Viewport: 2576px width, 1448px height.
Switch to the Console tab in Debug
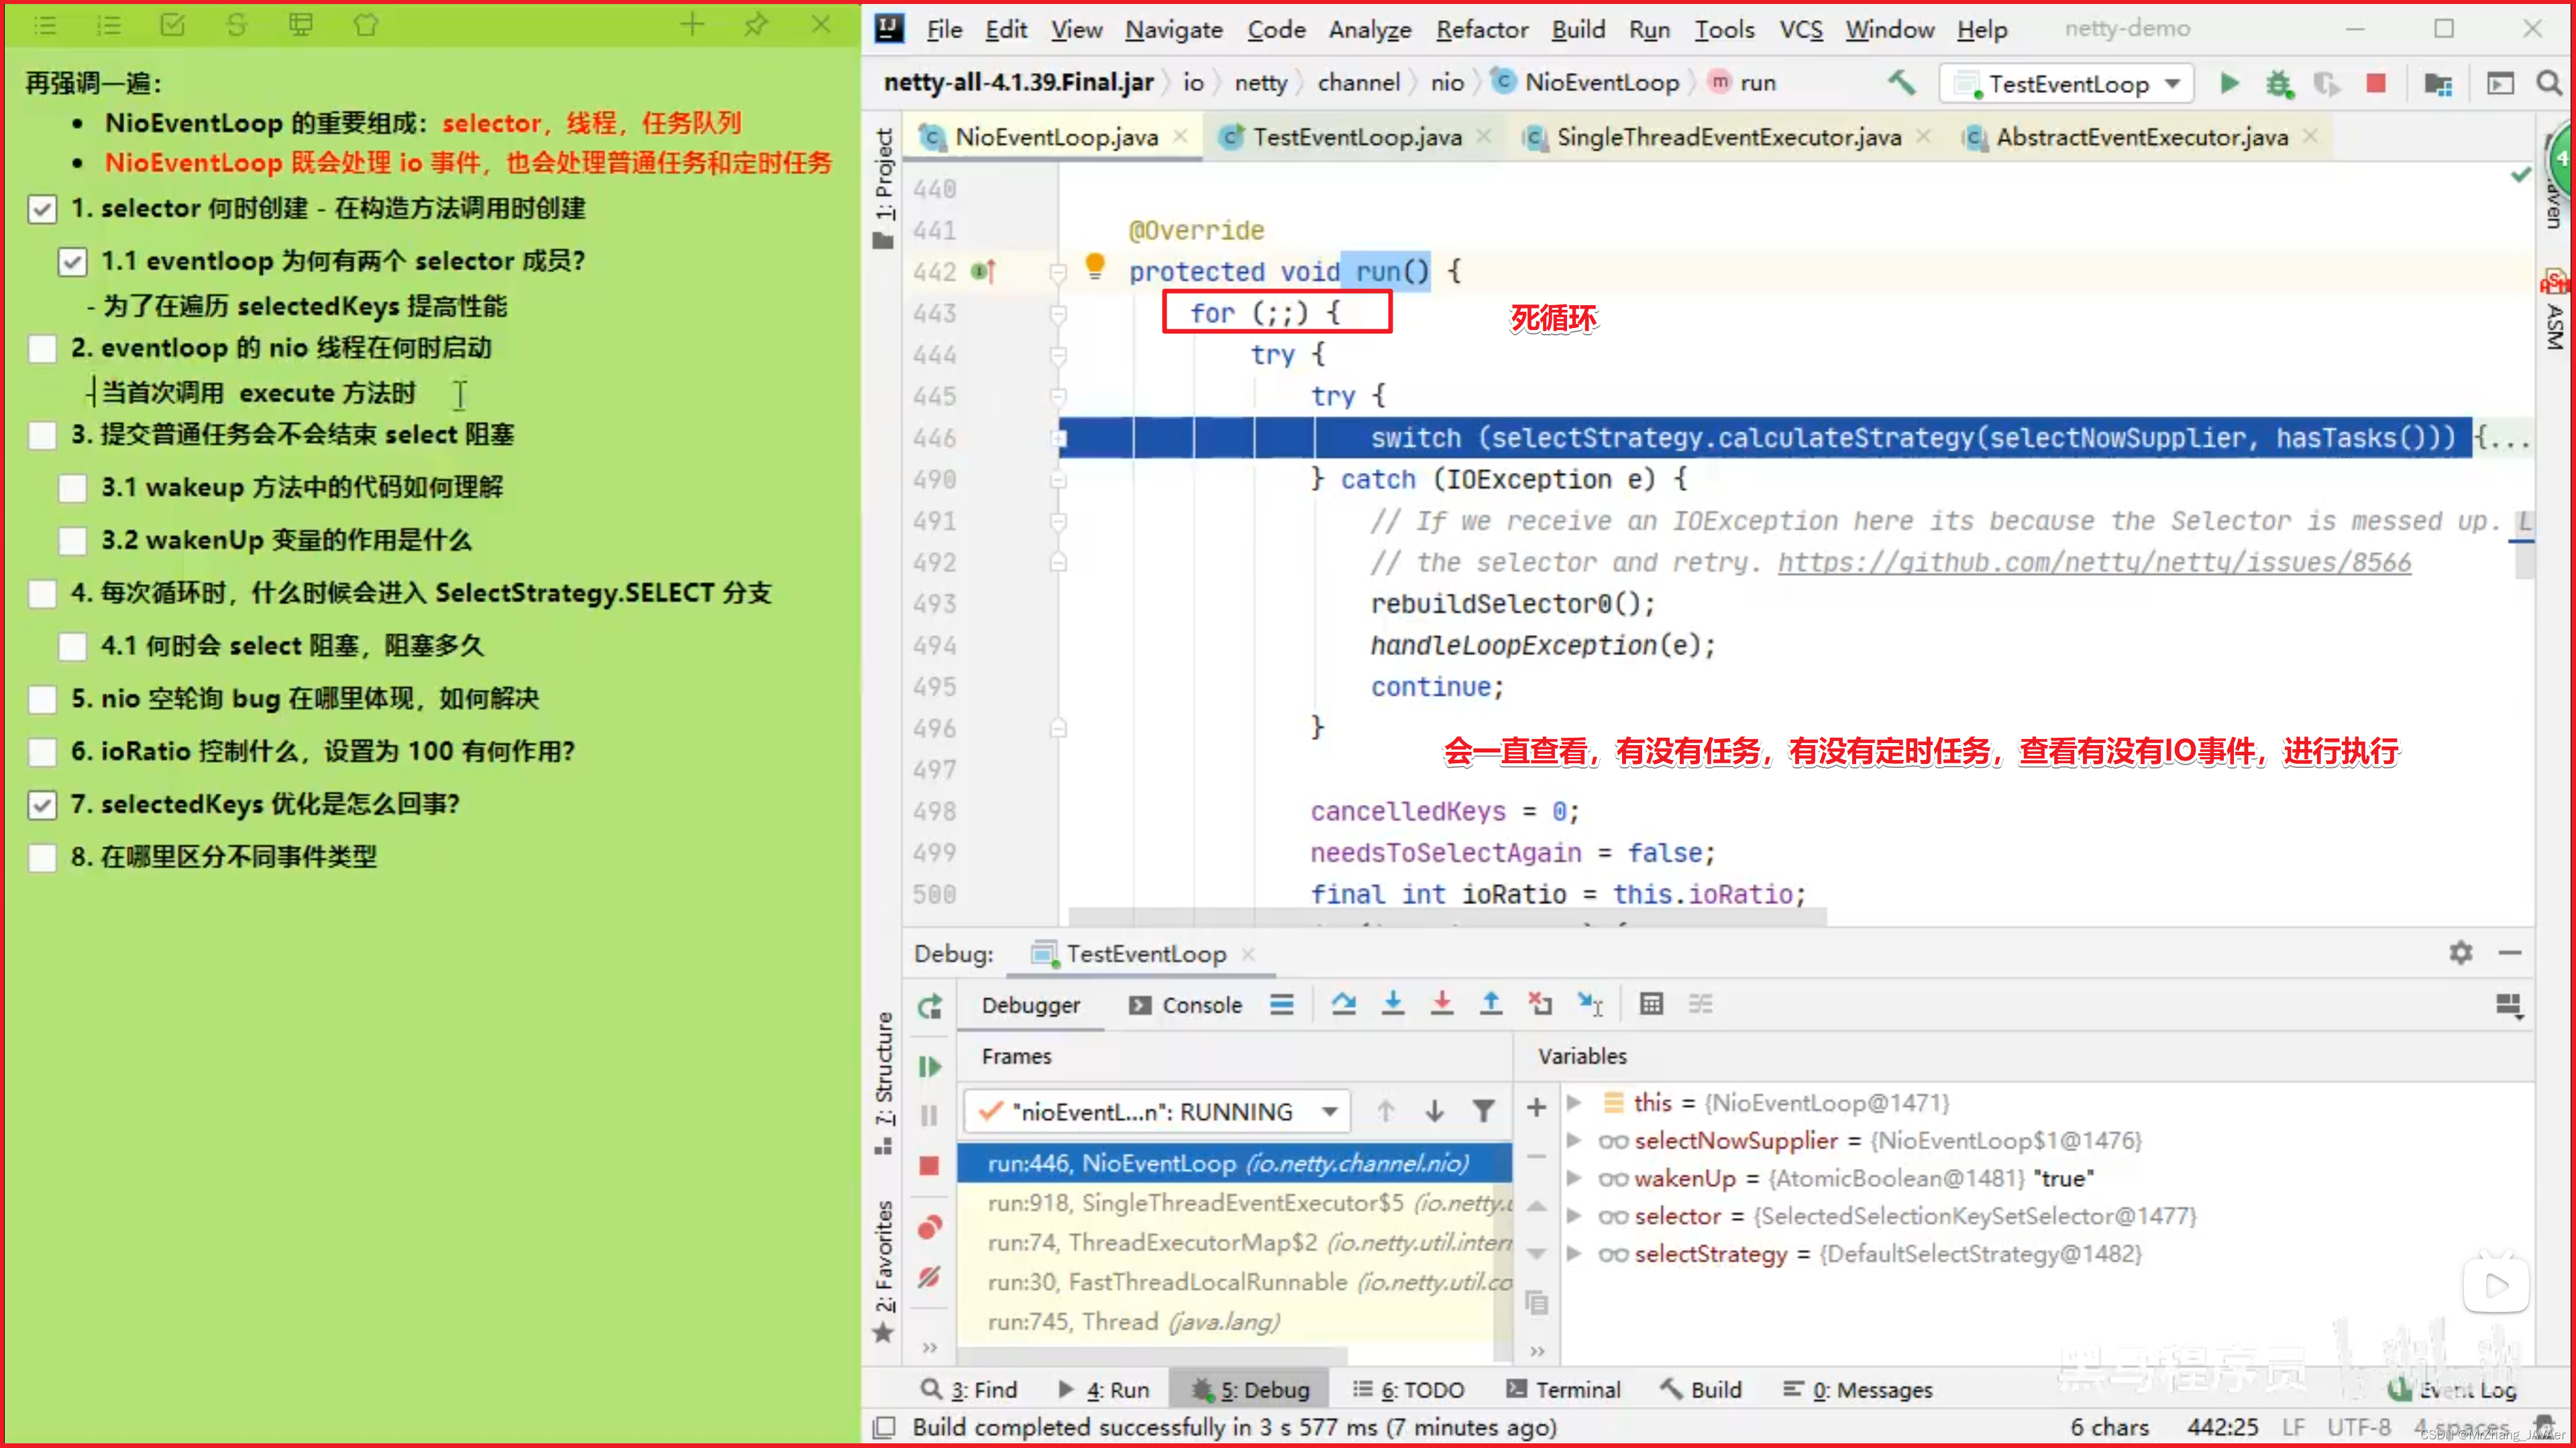(x=1186, y=1006)
